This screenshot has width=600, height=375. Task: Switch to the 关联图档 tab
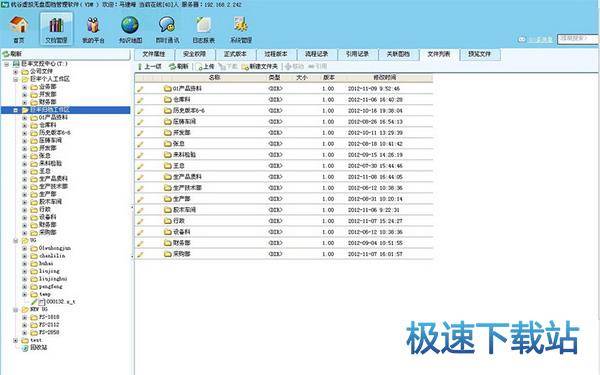[x=398, y=54]
